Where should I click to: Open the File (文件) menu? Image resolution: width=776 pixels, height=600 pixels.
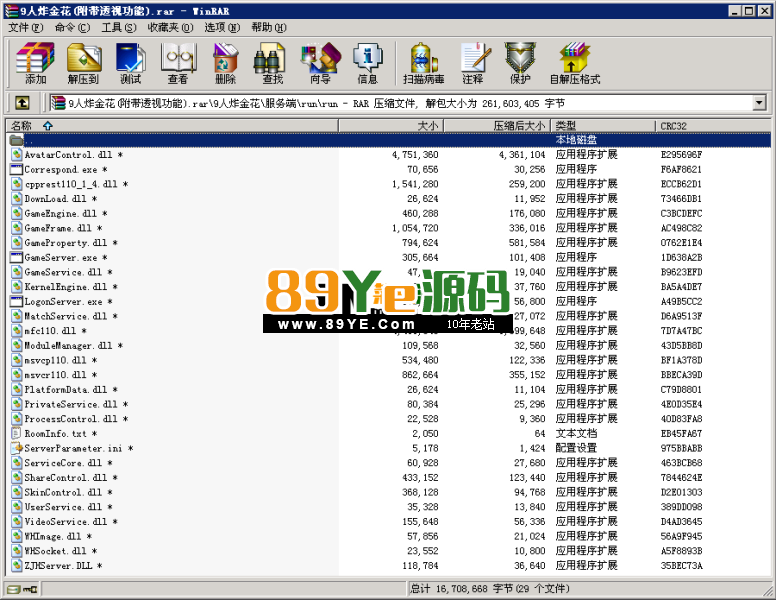(20, 28)
